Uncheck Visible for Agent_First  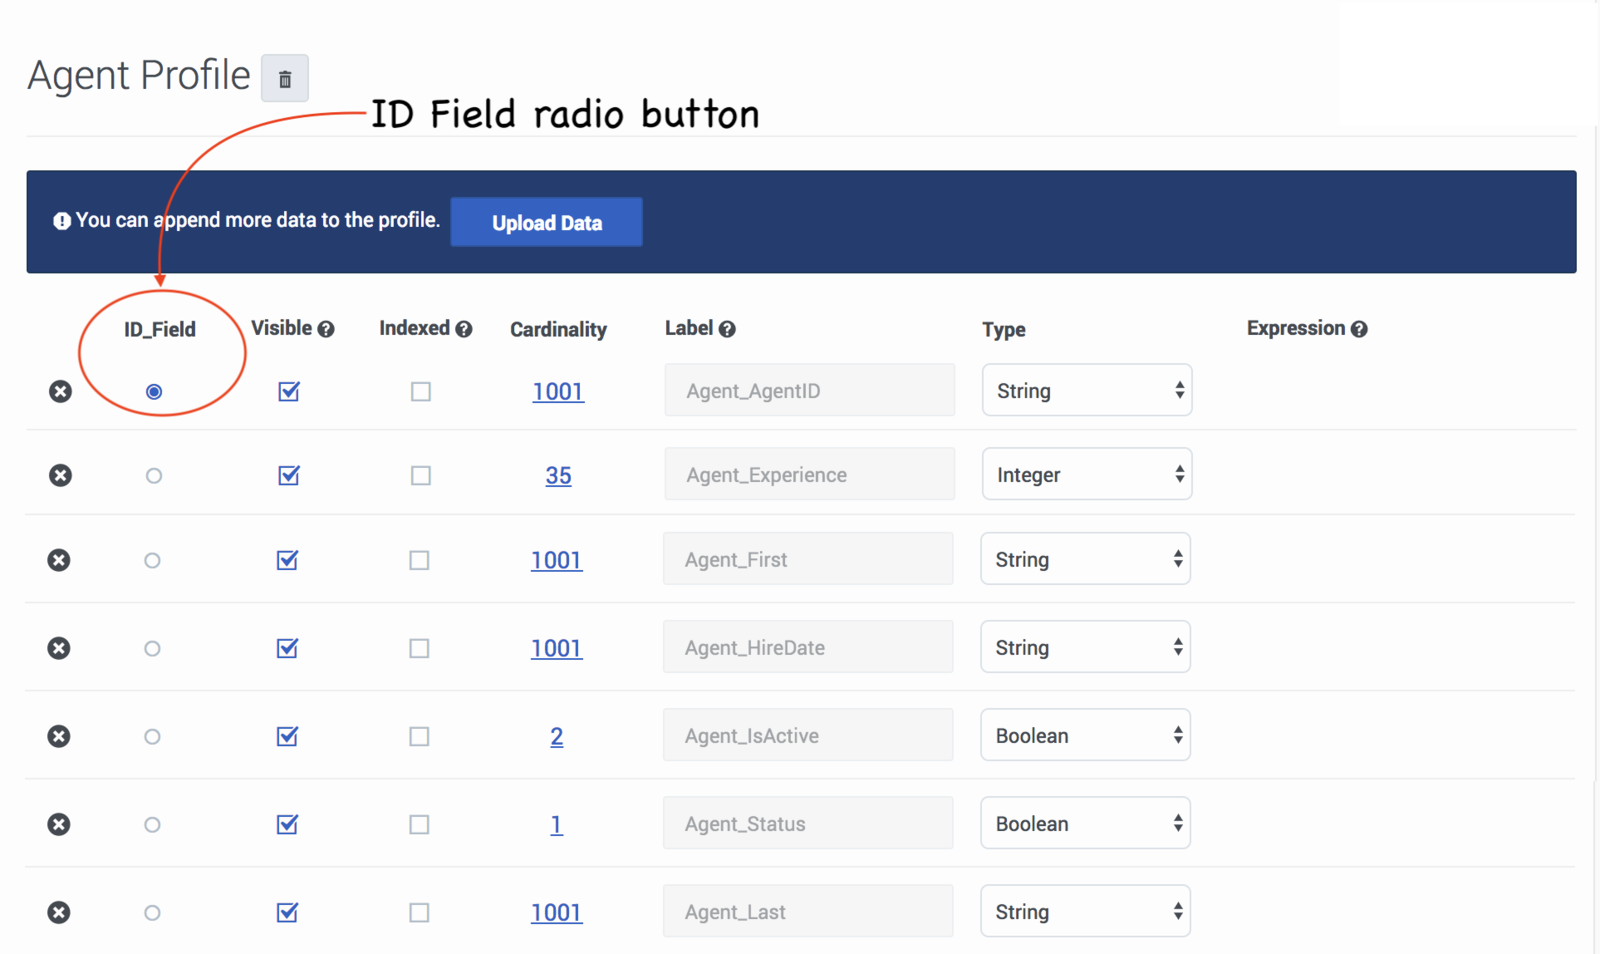pos(288,560)
